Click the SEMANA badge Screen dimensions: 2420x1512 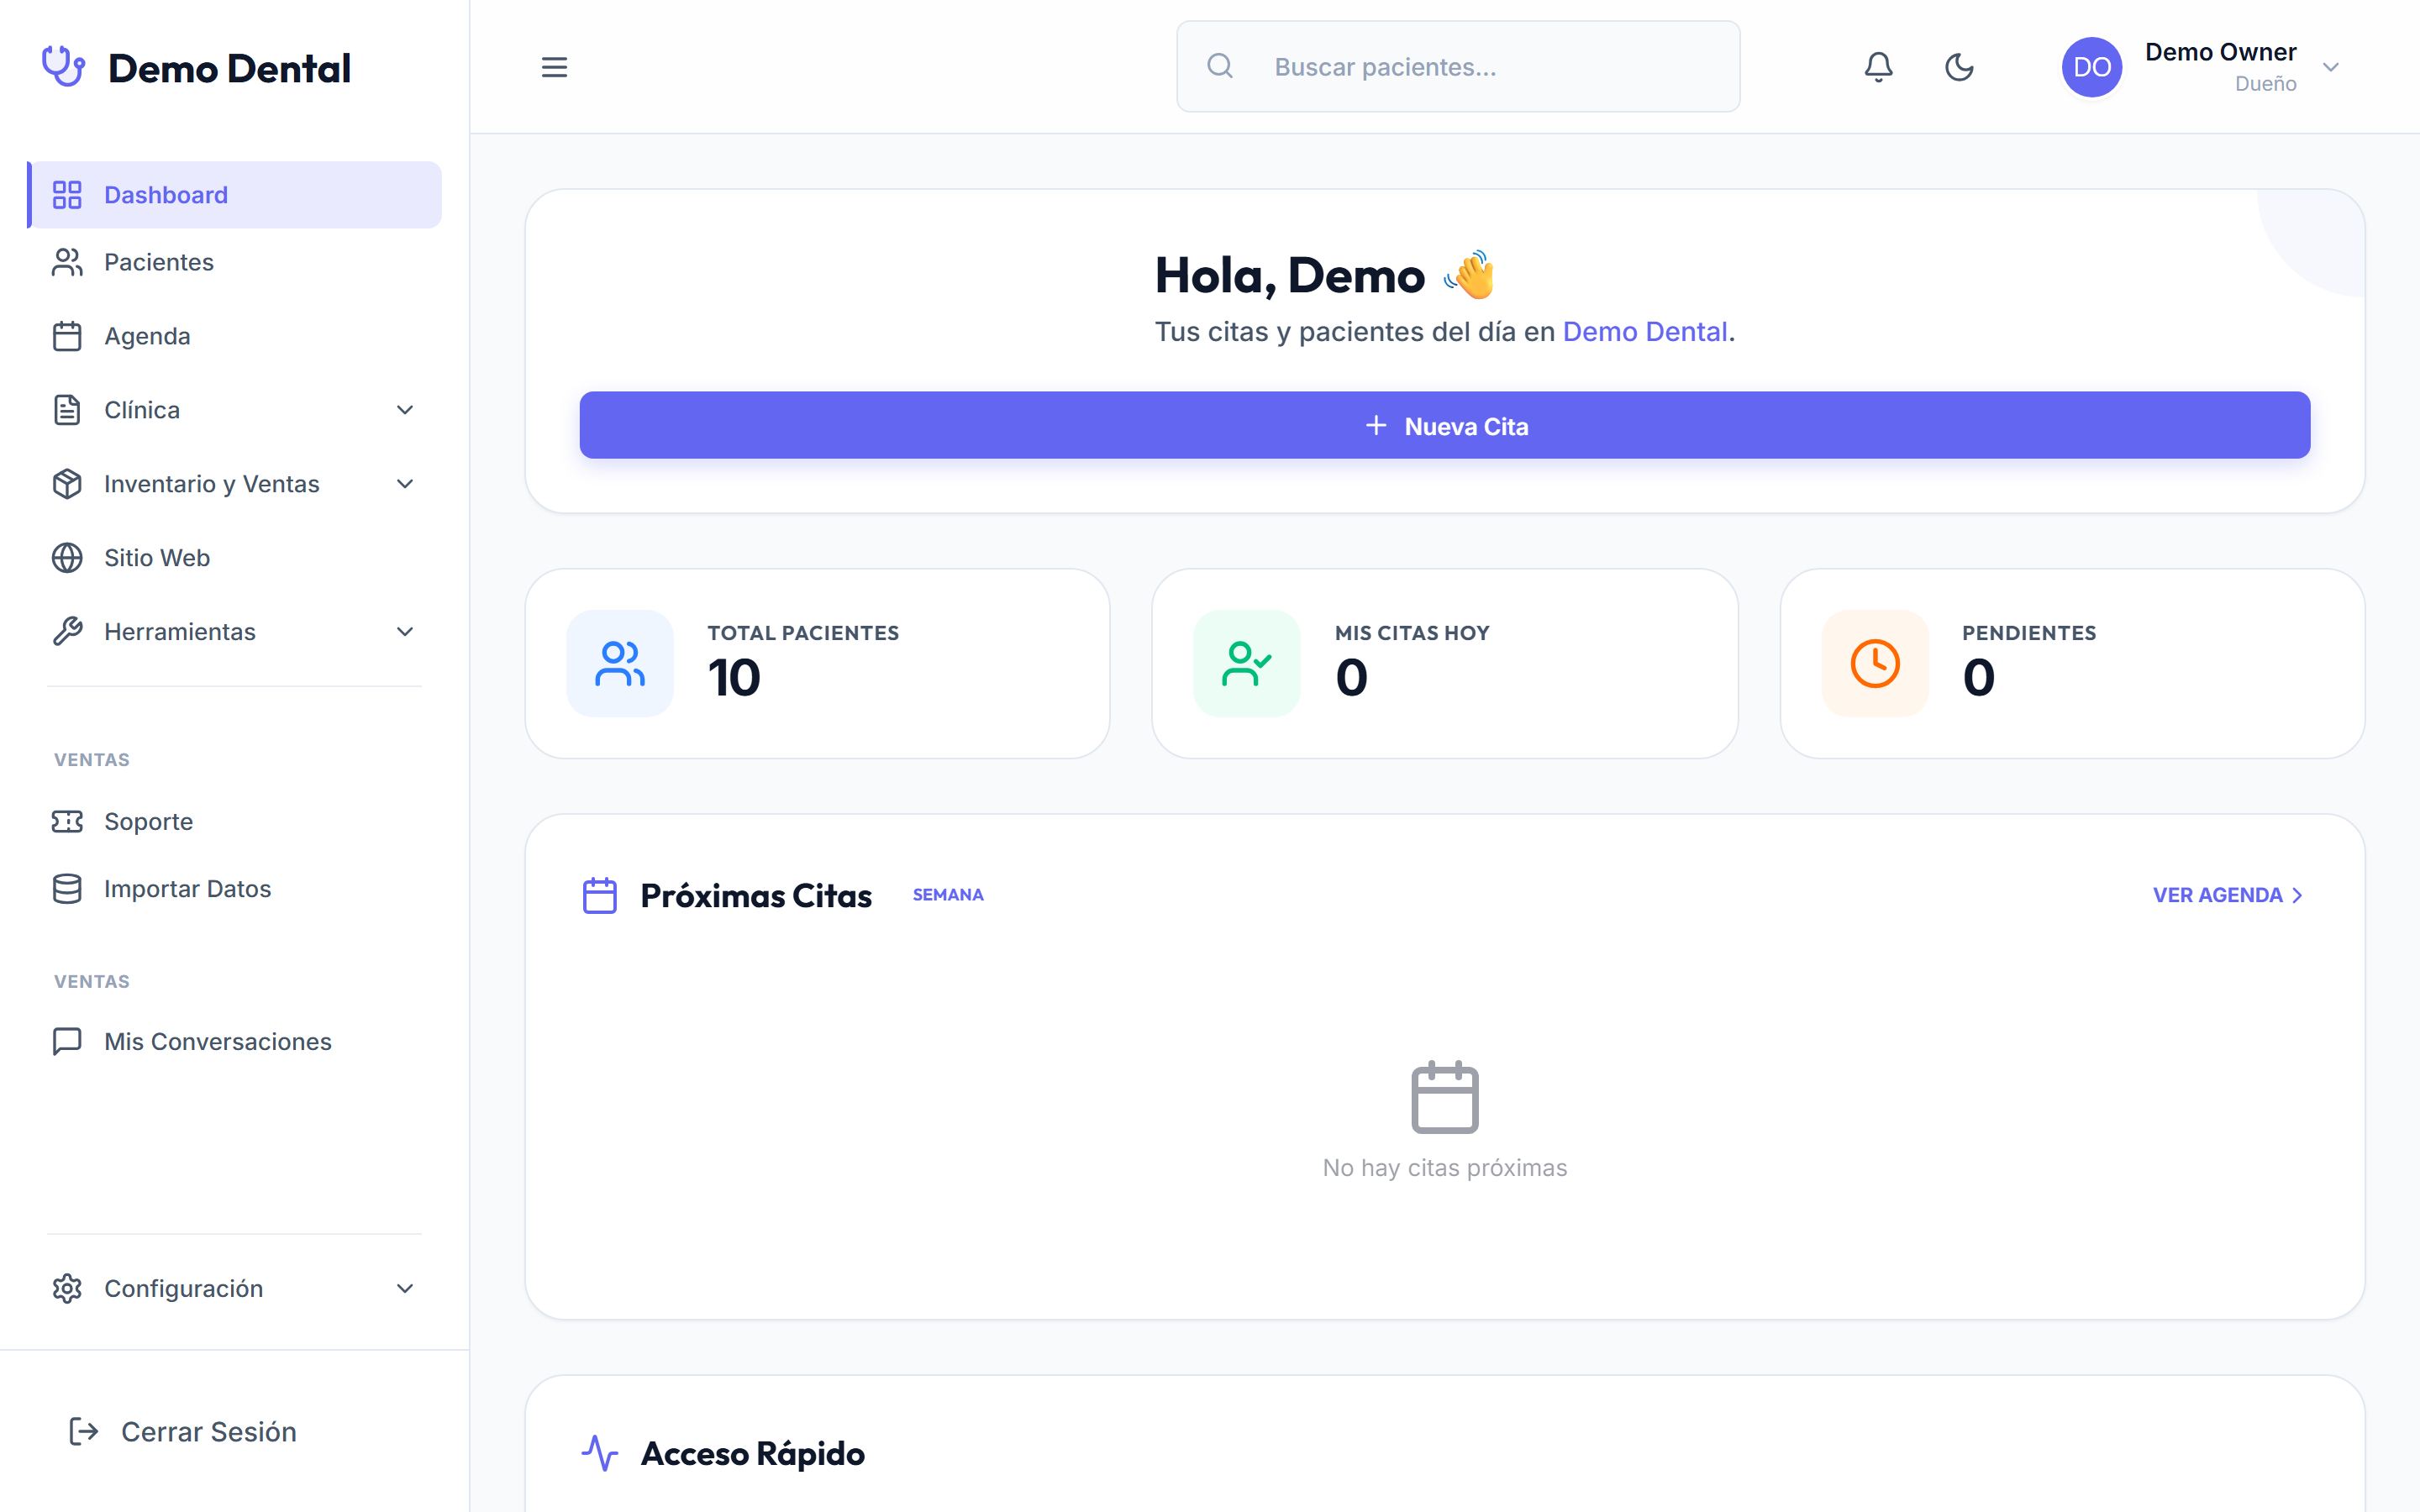[x=948, y=895]
